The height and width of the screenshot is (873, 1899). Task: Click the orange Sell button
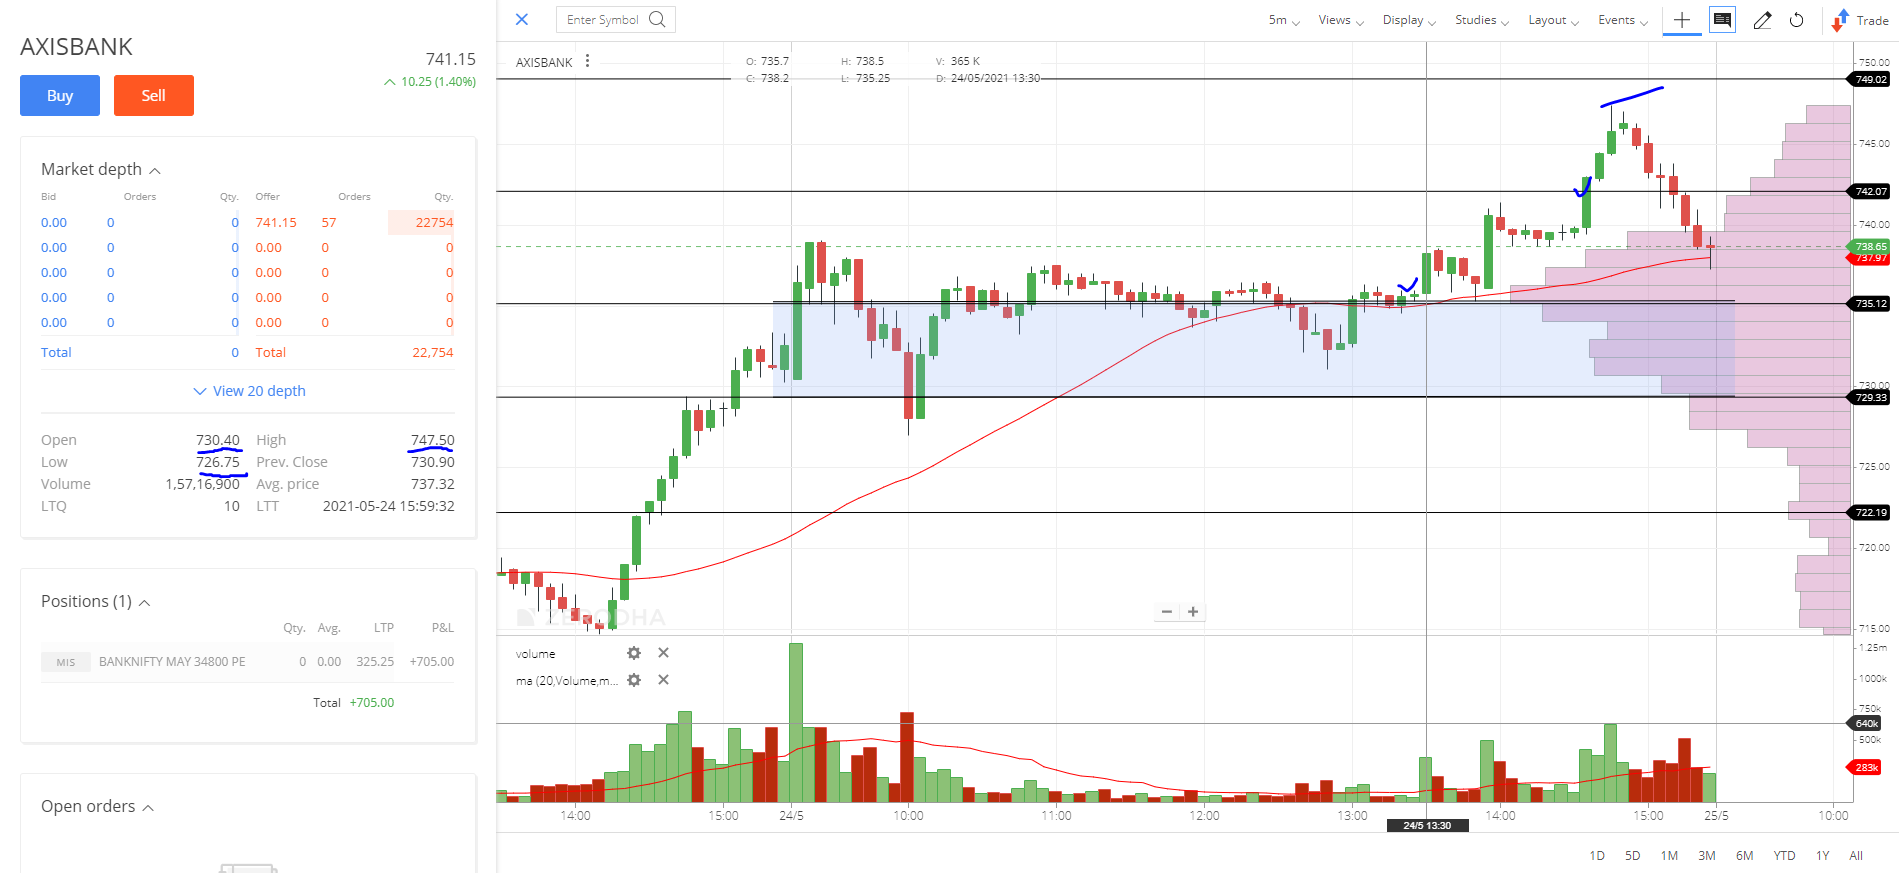click(x=153, y=96)
